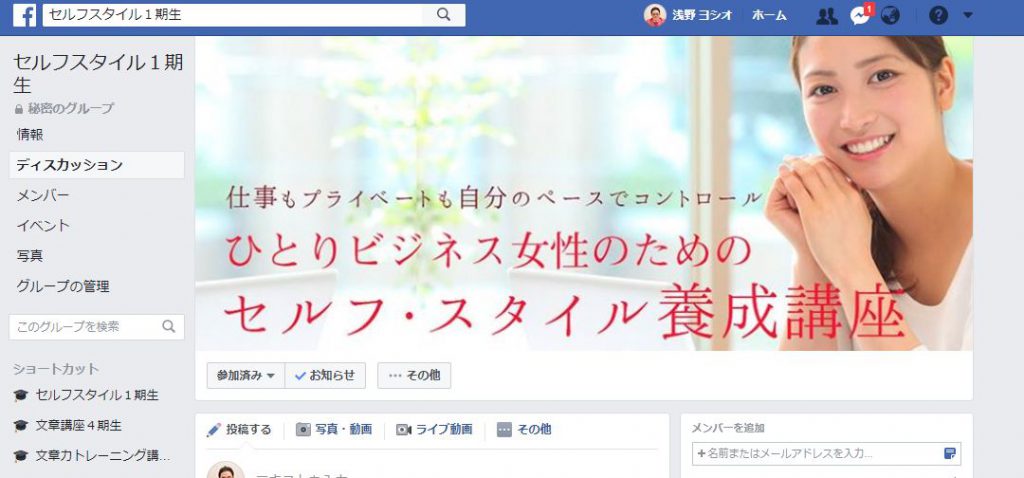1024x478 pixels.
Task: Open the account dropdown arrow in top bar
Action: pos(967,16)
